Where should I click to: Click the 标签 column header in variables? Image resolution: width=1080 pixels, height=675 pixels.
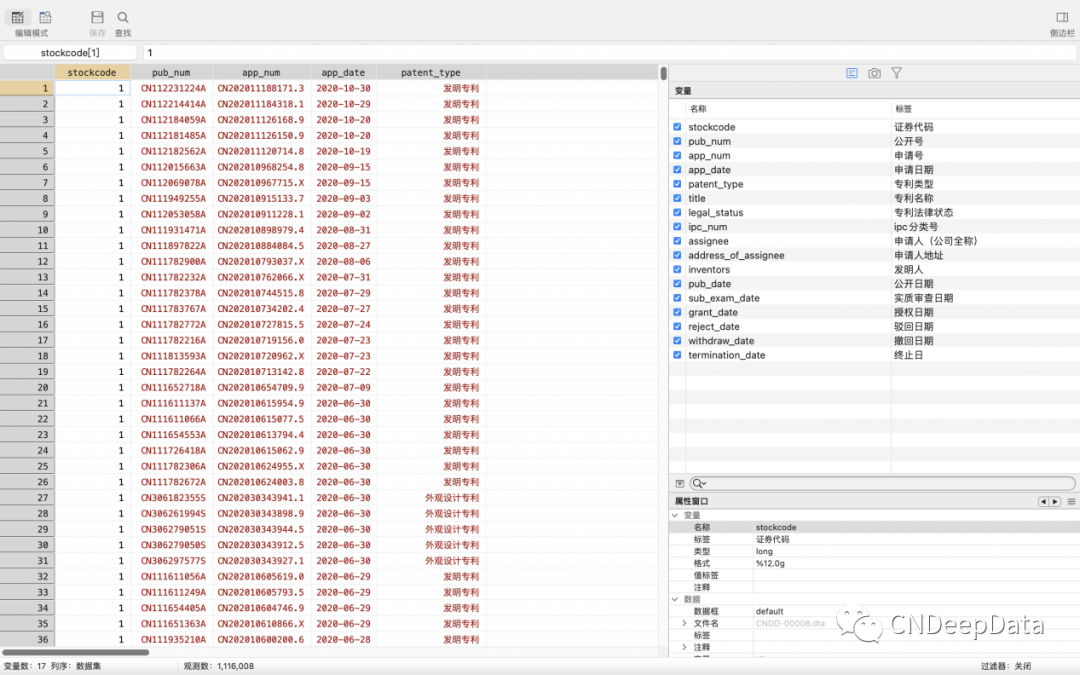(903, 109)
